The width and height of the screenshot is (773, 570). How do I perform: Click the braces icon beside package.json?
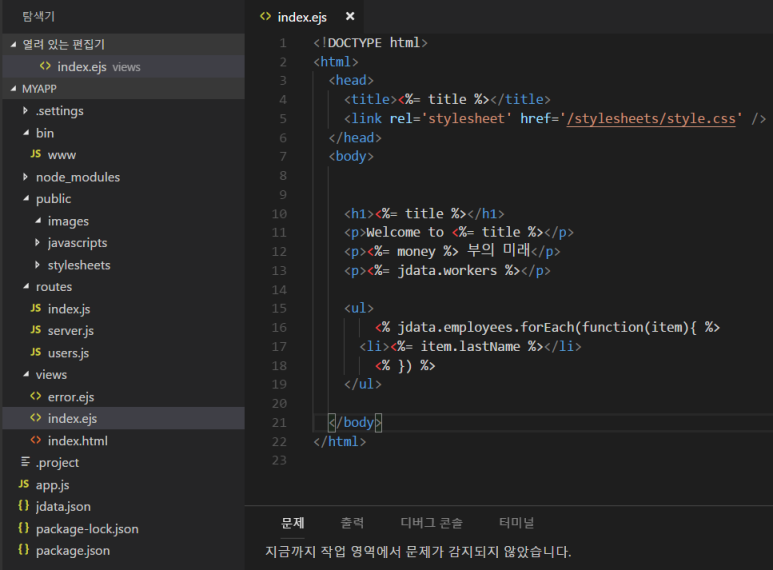tap(23, 551)
